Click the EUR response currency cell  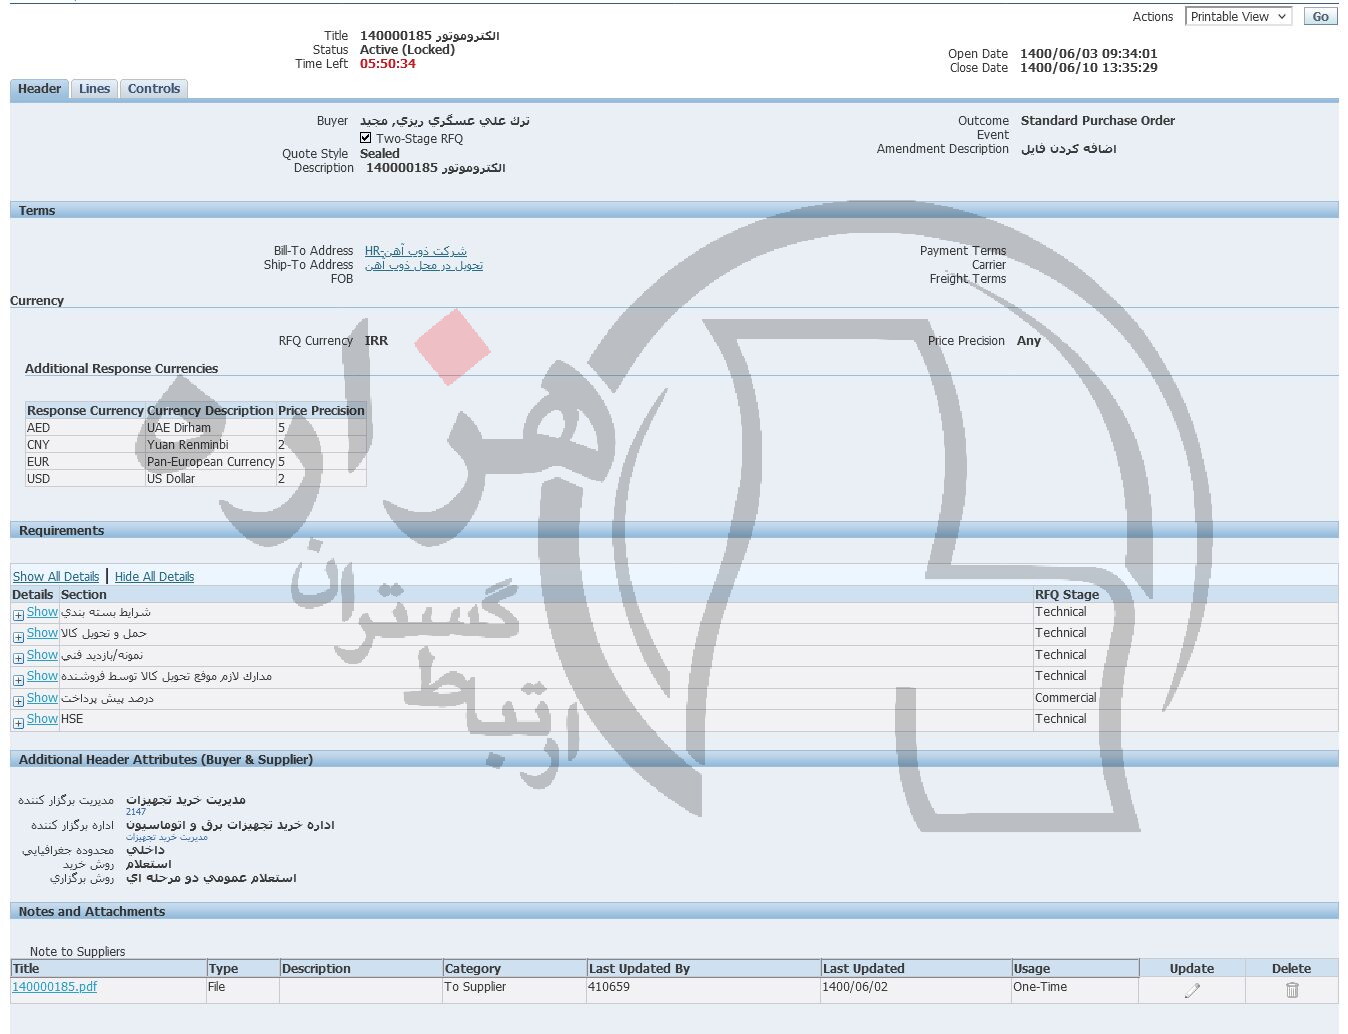(85, 462)
